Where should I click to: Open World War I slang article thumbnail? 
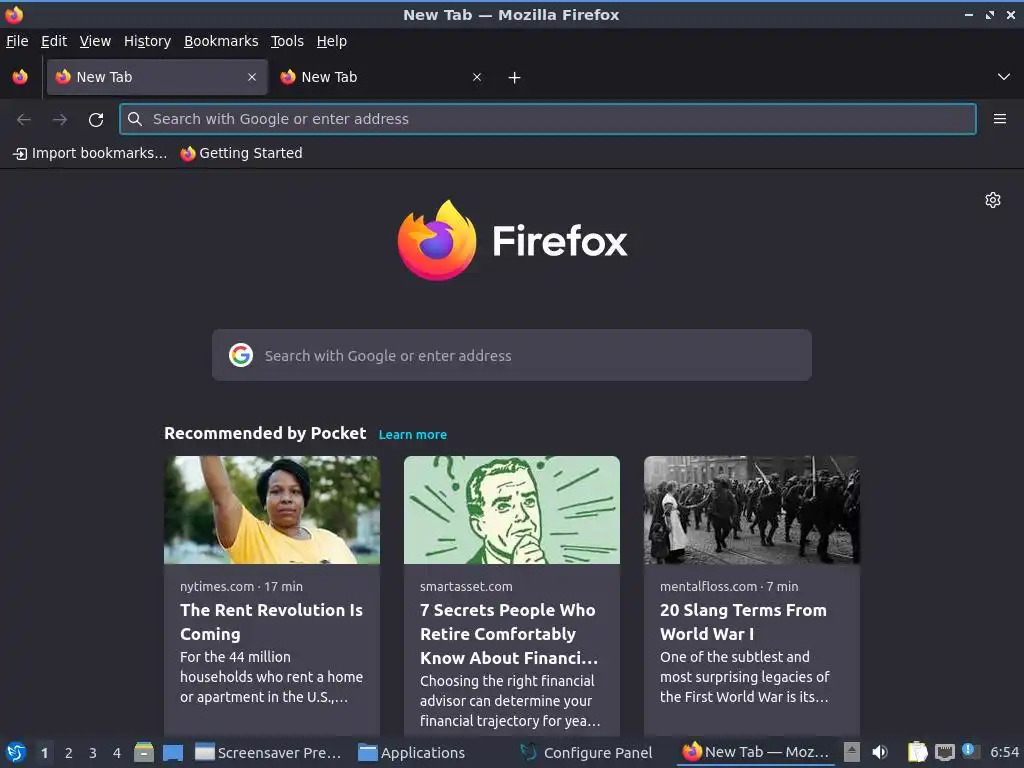pos(752,510)
